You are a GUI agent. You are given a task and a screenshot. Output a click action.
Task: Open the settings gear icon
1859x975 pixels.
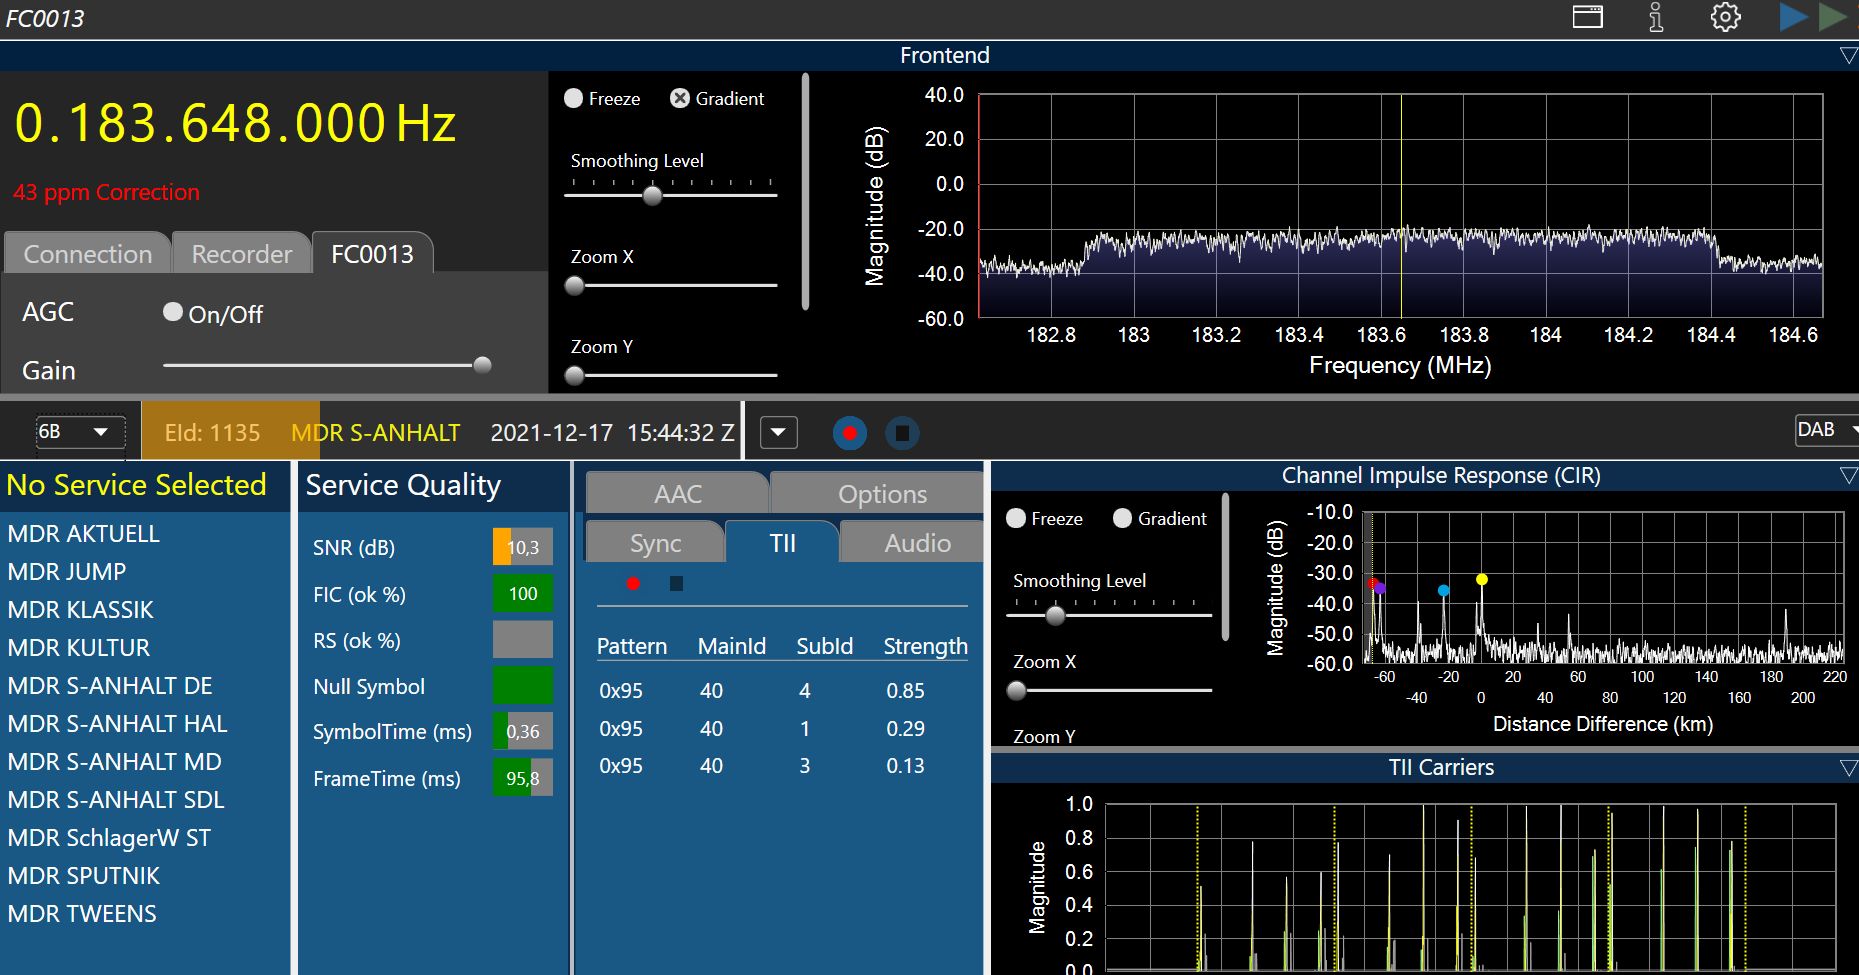(1725, 17)
